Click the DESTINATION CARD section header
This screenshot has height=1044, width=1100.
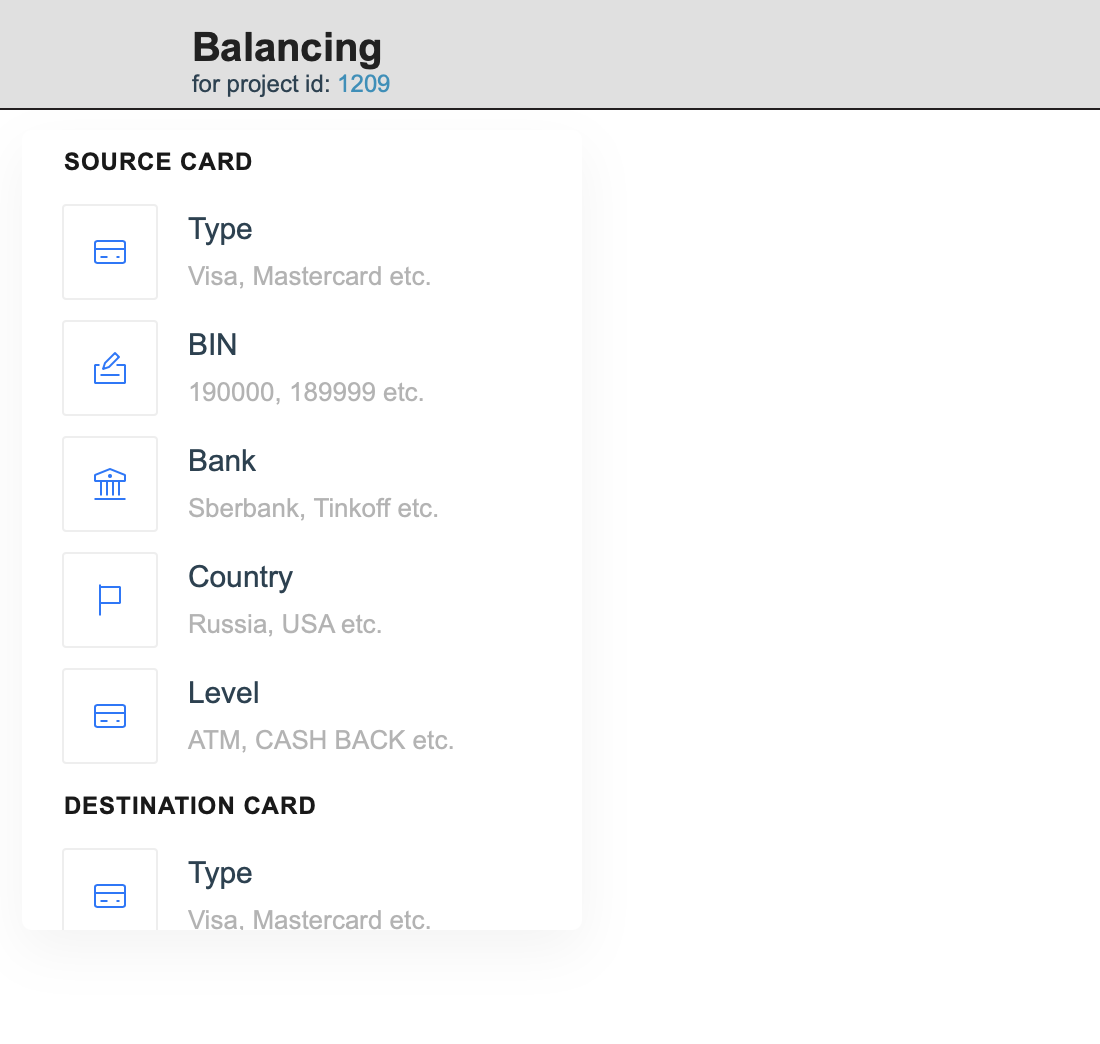tap(189, 805)
